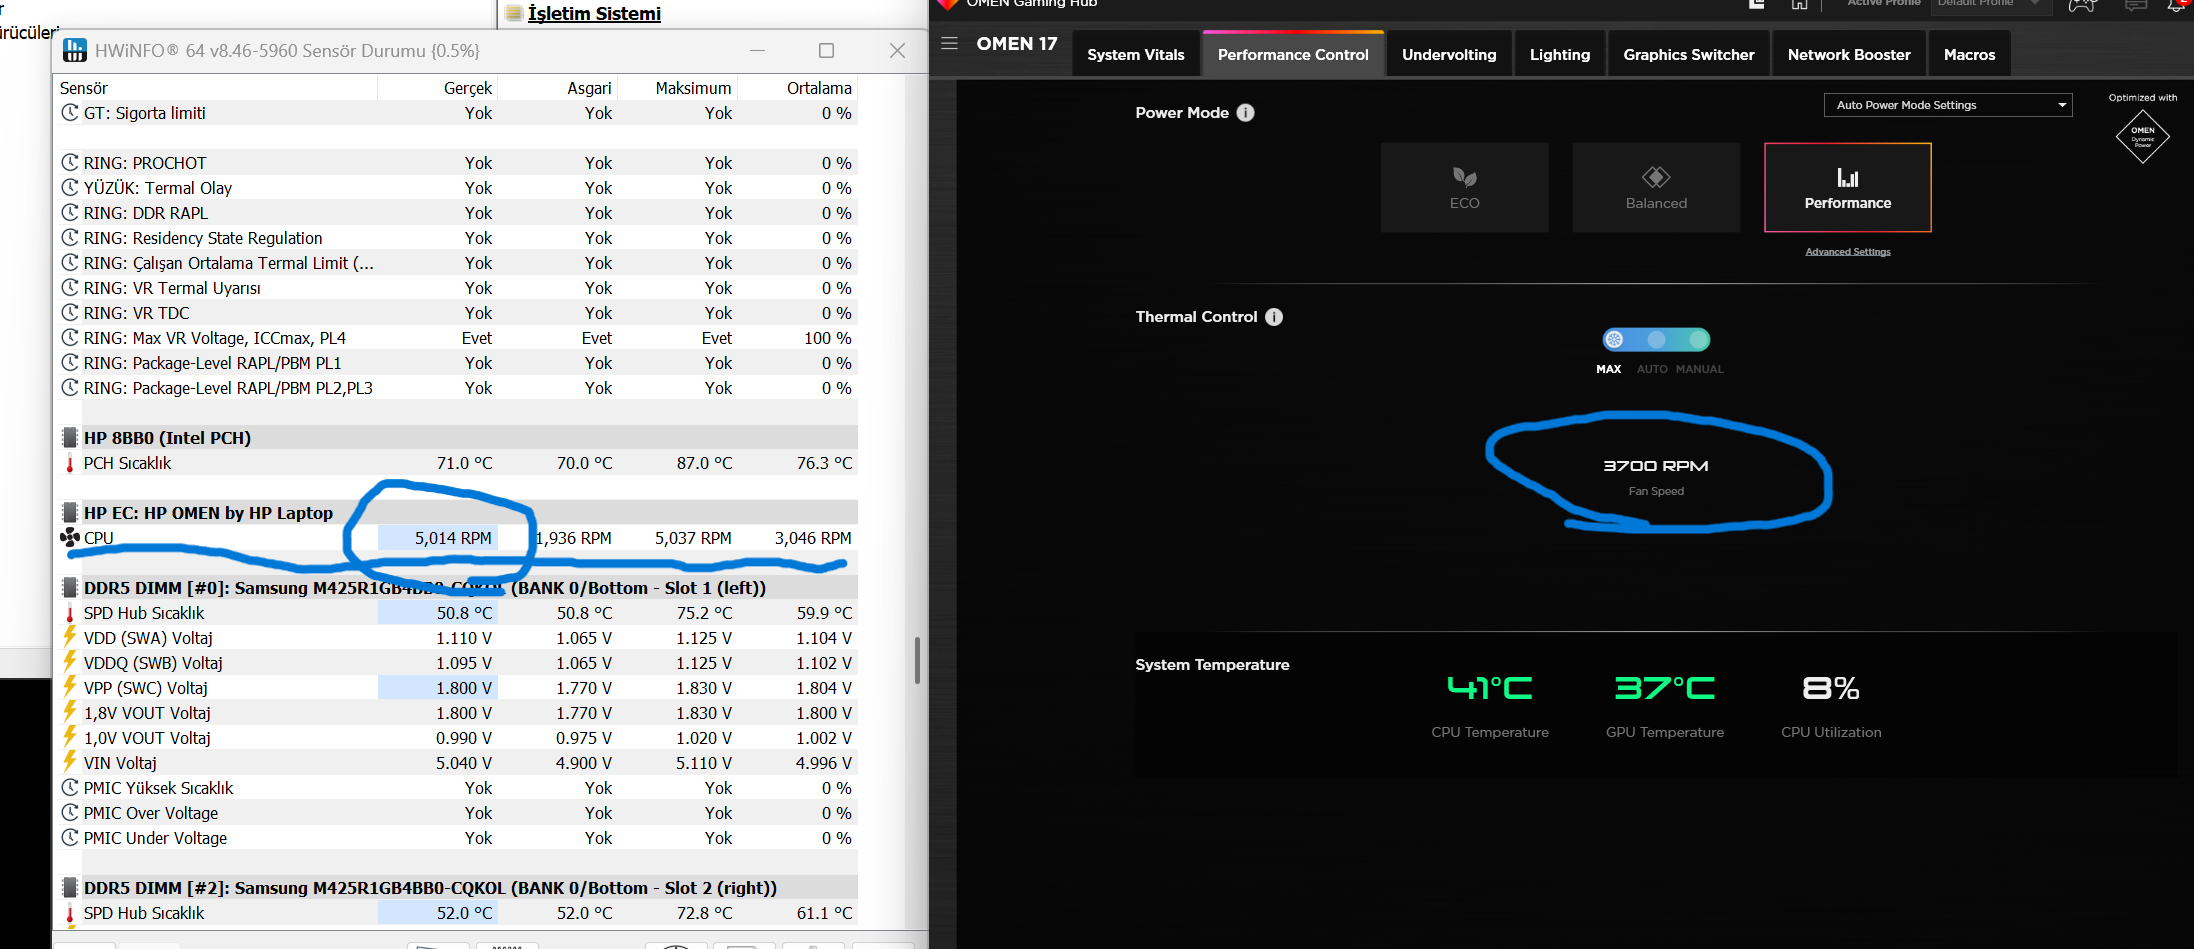
Task: Click lightning icon of VIN Voltaj
Action: click(70, 762)
